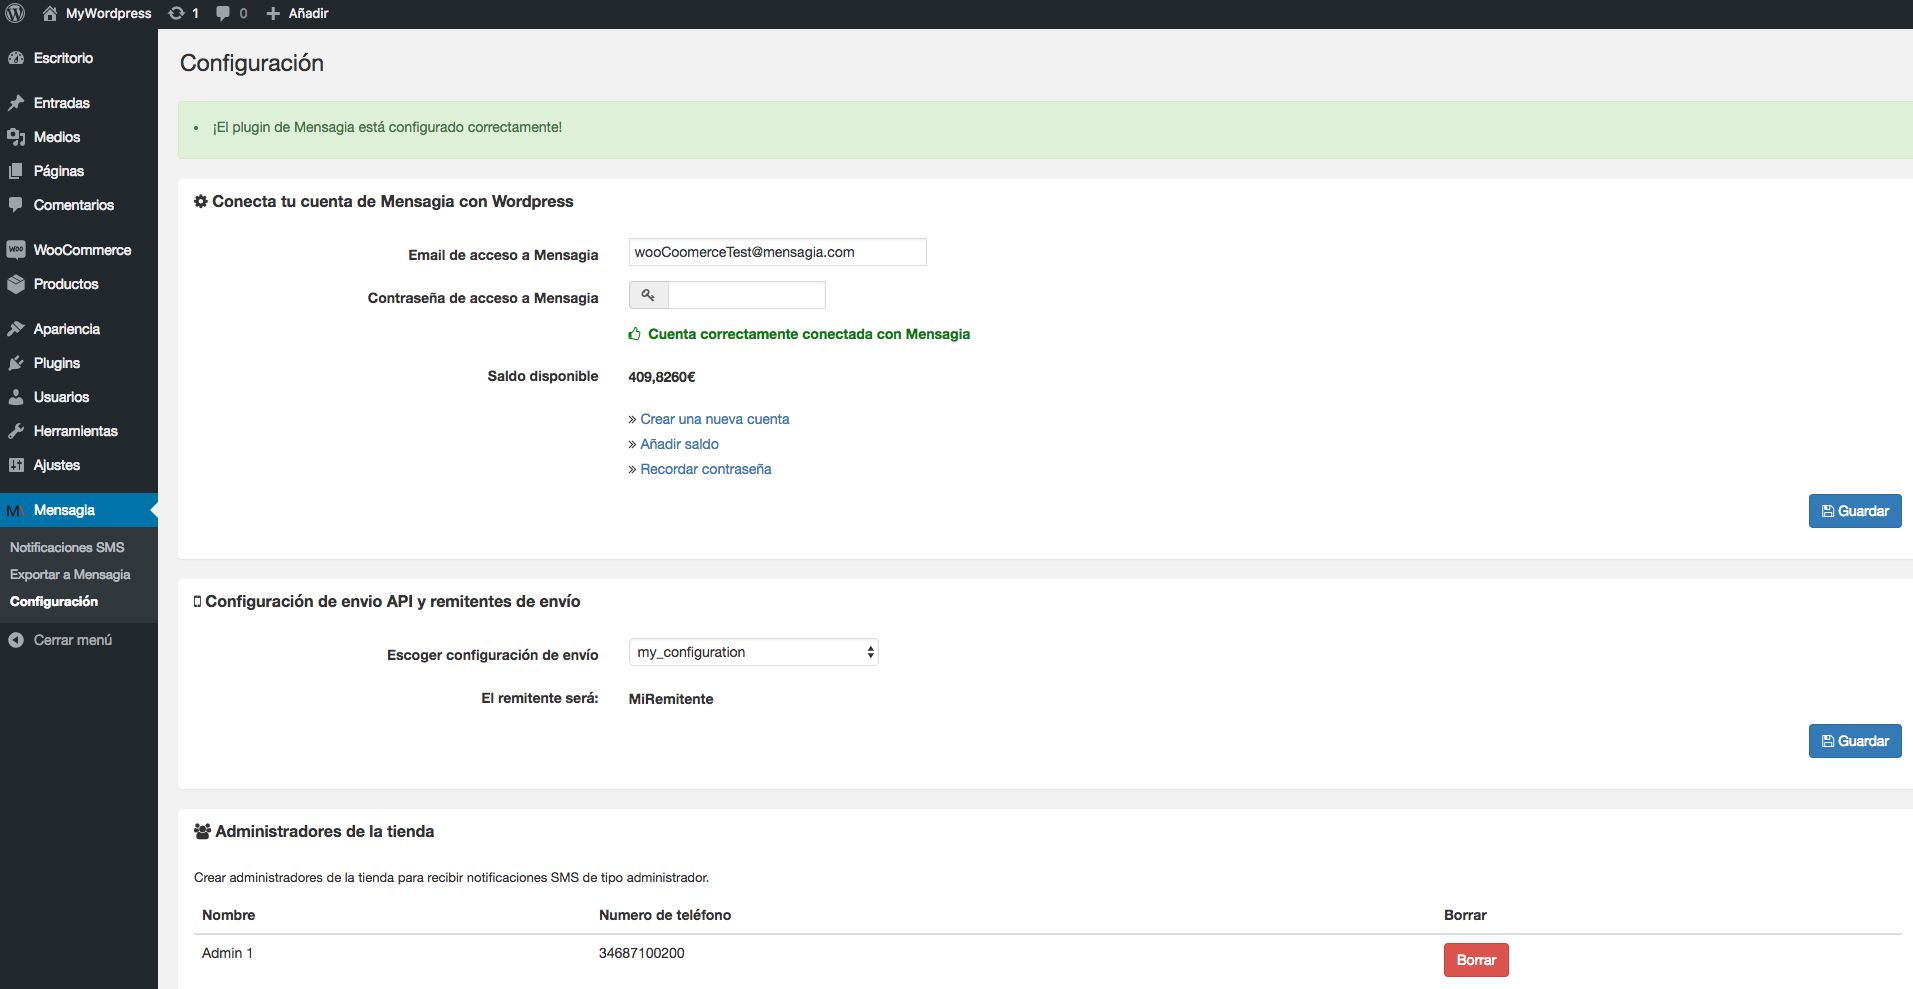
Task: Open Ajustes in the sidebar
Action: [57, 465]
